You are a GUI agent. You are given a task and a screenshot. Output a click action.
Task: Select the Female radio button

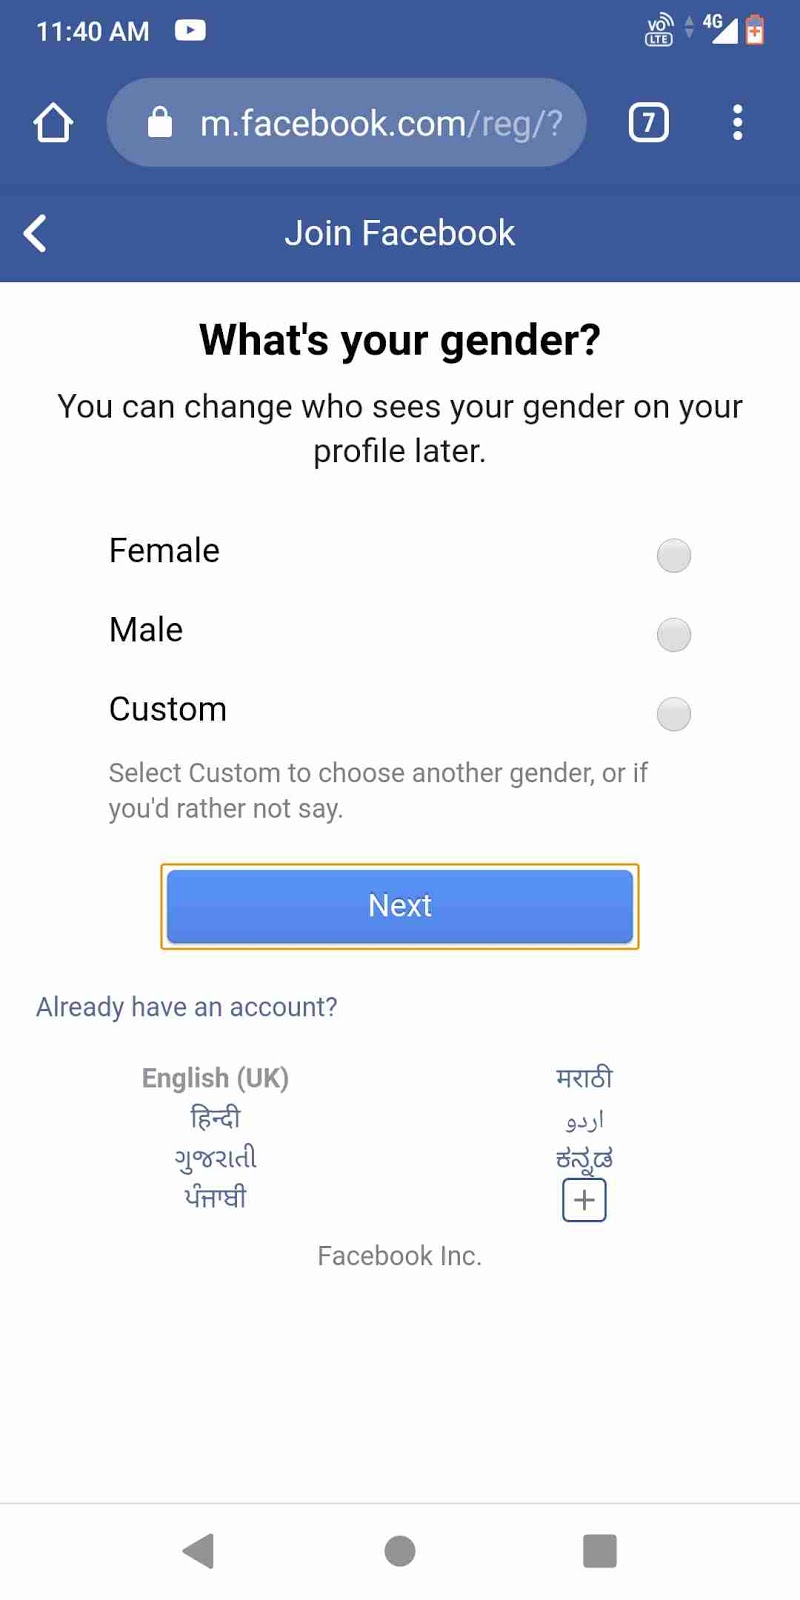pos(673,555)
